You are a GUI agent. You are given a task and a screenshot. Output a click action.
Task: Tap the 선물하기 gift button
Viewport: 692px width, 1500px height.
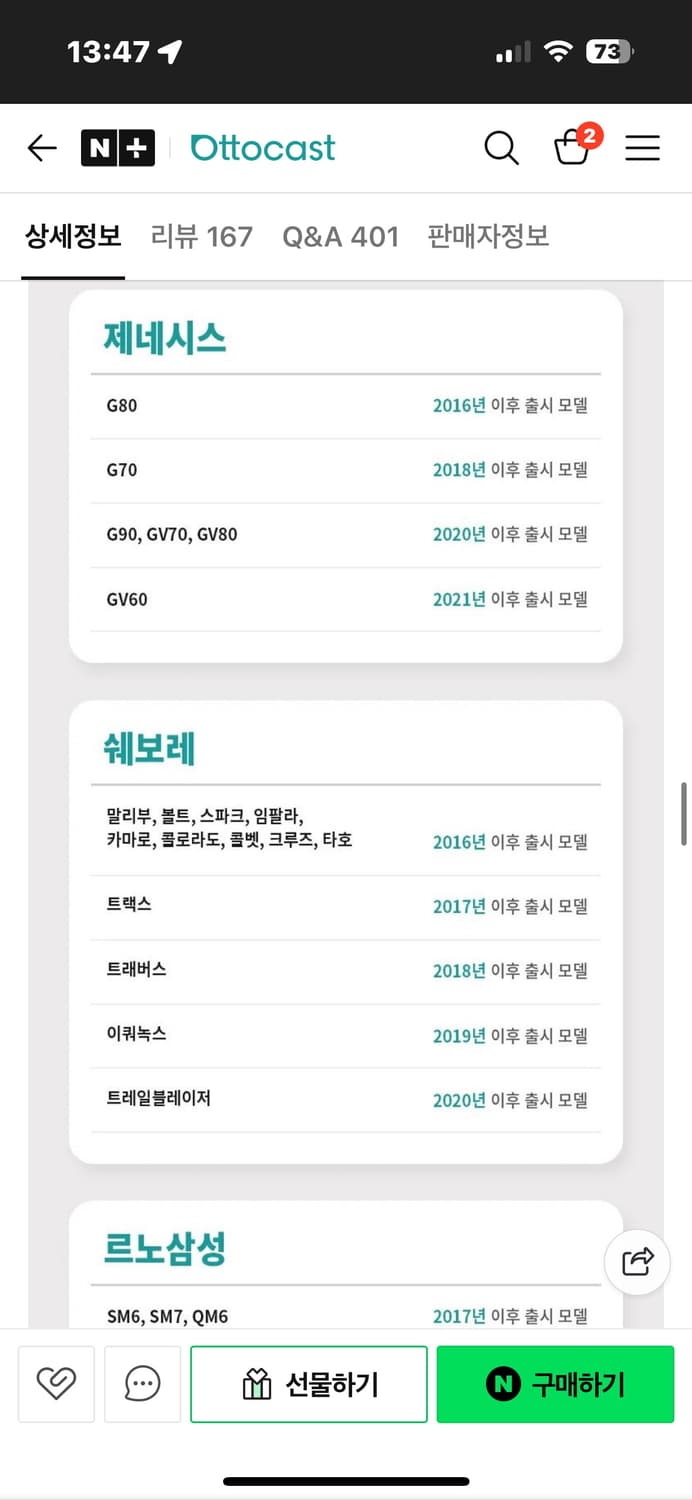308,1384
